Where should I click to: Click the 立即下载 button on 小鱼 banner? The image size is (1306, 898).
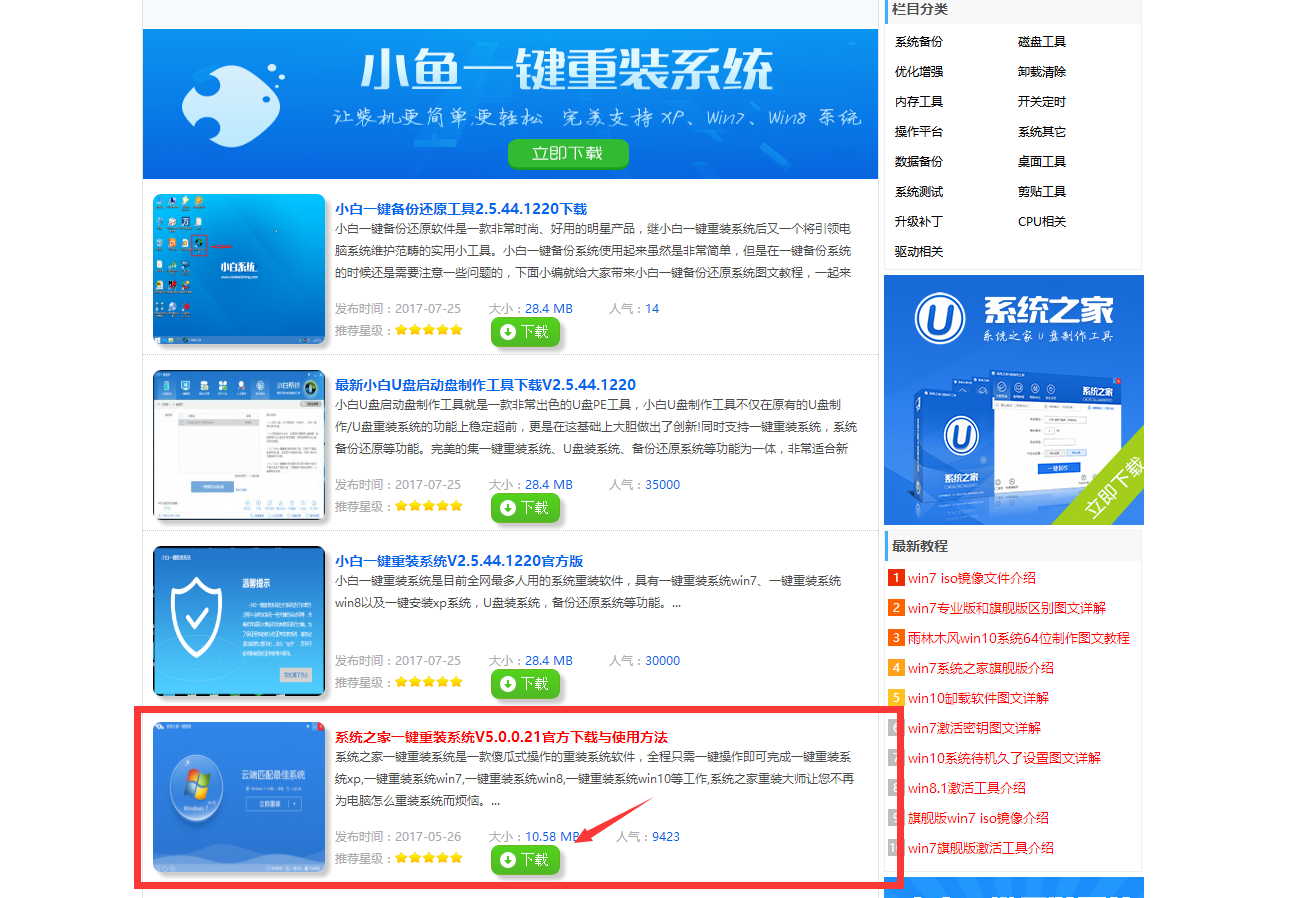(x=567, y=153)
